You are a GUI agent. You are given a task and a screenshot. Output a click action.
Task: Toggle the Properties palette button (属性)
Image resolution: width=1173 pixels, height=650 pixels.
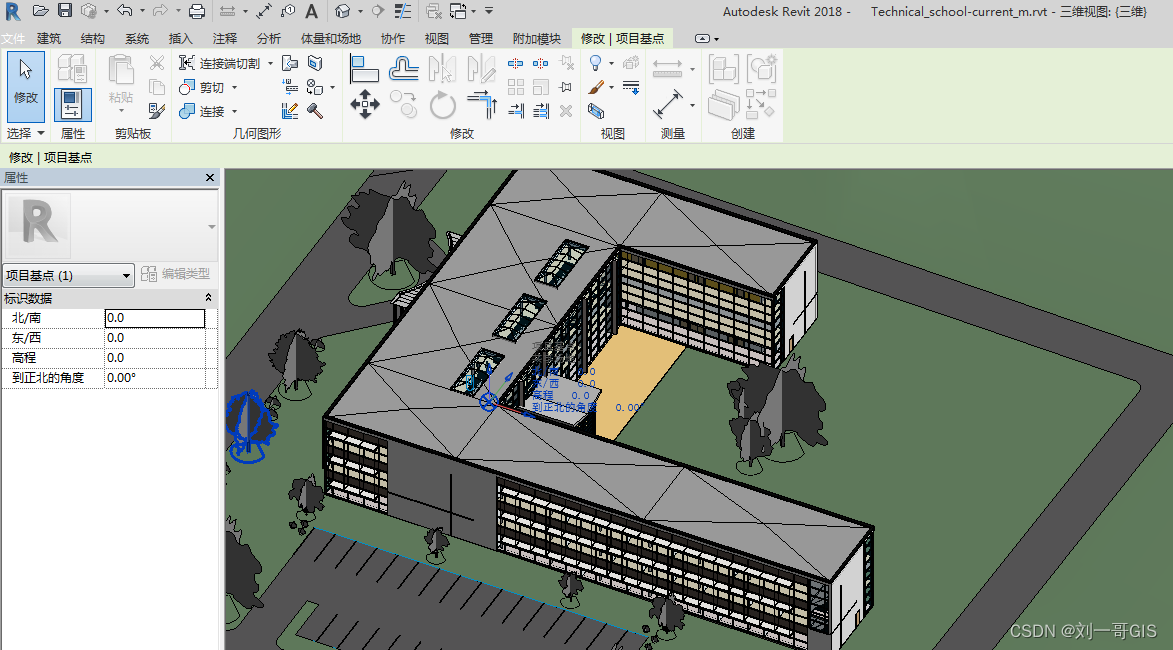(73, 105)
